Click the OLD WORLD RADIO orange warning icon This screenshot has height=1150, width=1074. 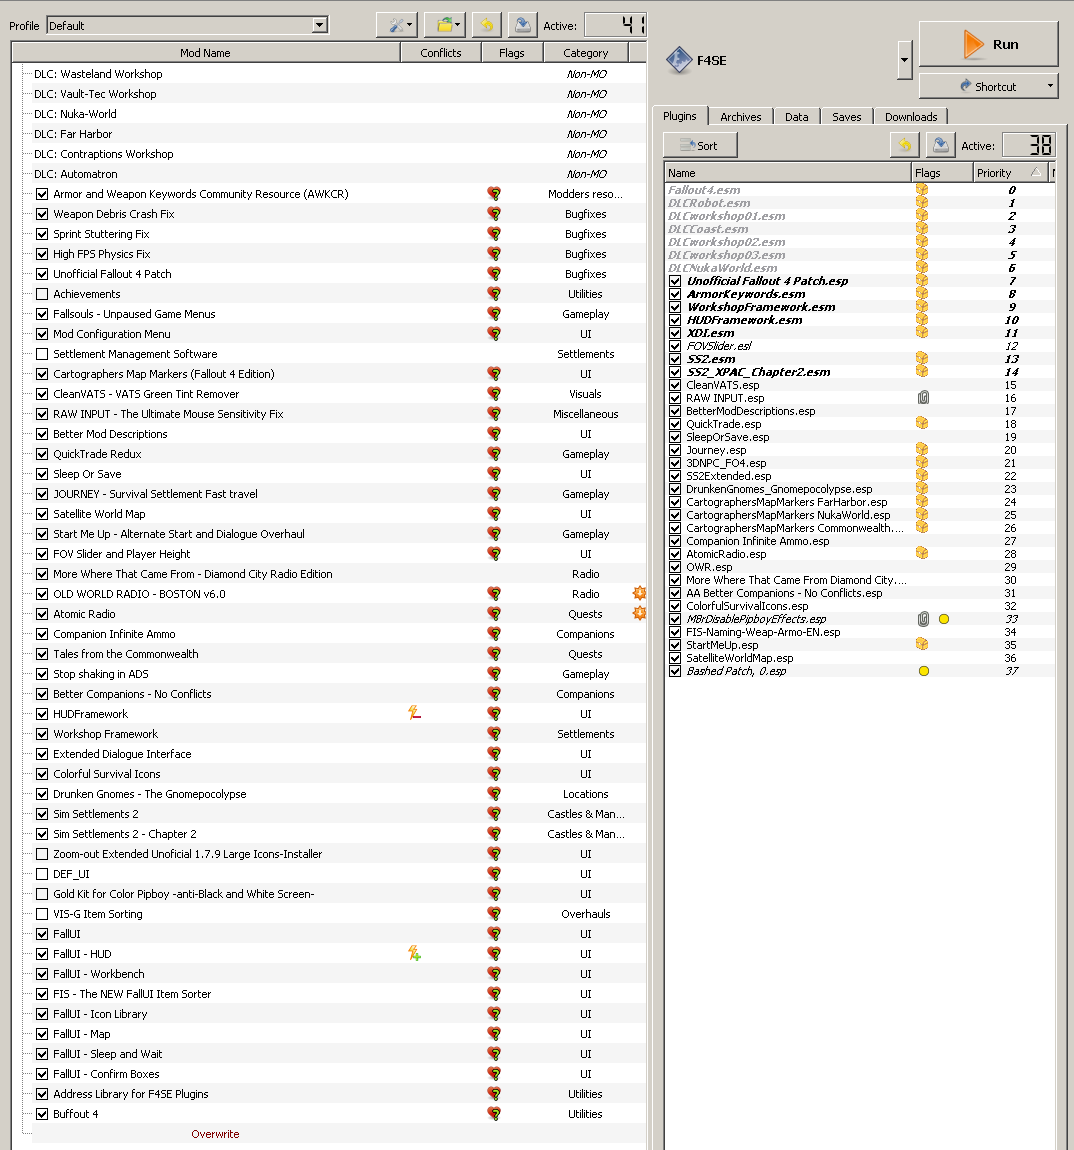pos(639,593)
